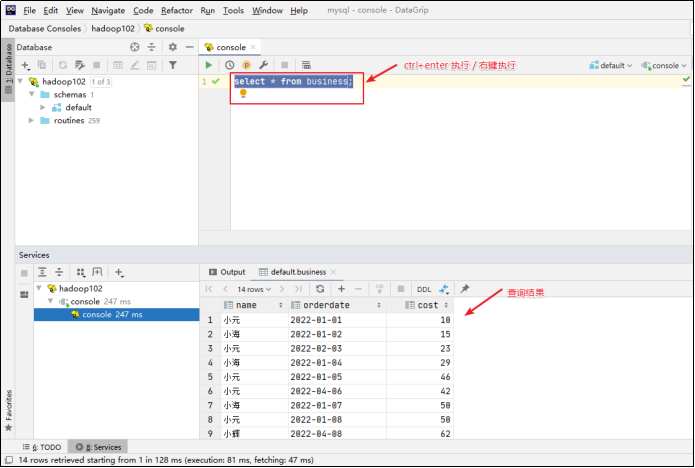695x468 pixels.
Task: Open the console session dropdown
Action: click(664, 66)
